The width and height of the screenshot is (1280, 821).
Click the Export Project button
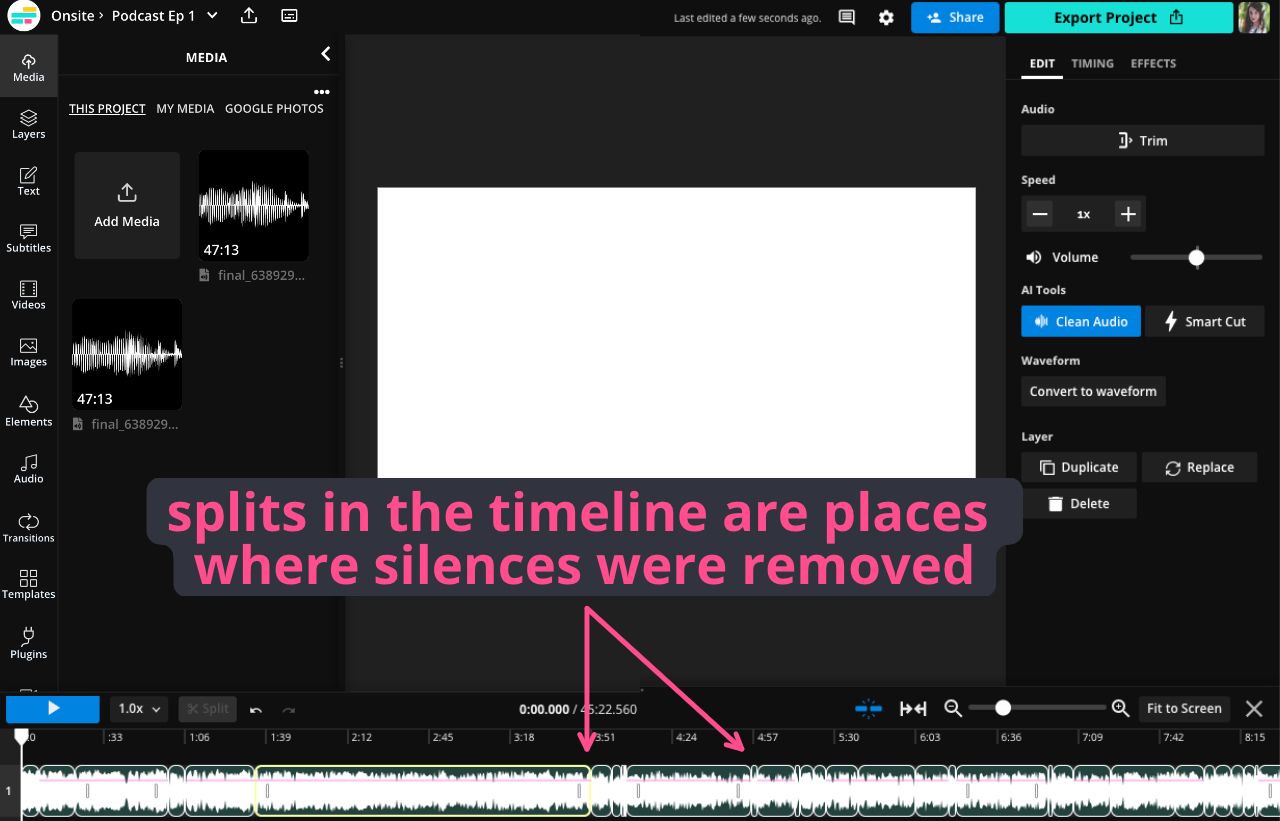coord(1118,18)
